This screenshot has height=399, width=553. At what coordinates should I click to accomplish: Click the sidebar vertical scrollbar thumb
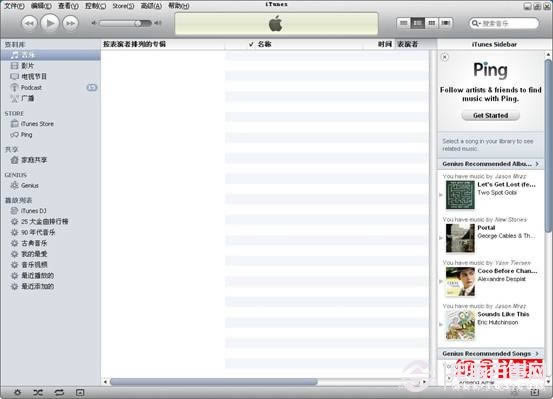548,145
